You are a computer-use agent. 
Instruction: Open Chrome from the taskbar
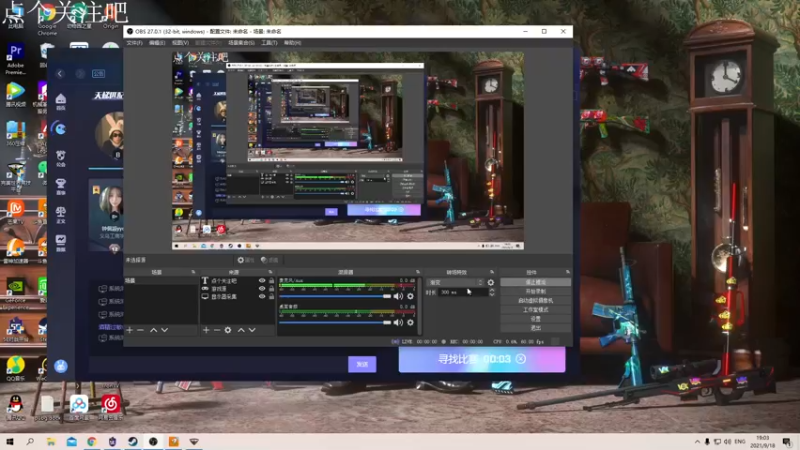point(92,441)
